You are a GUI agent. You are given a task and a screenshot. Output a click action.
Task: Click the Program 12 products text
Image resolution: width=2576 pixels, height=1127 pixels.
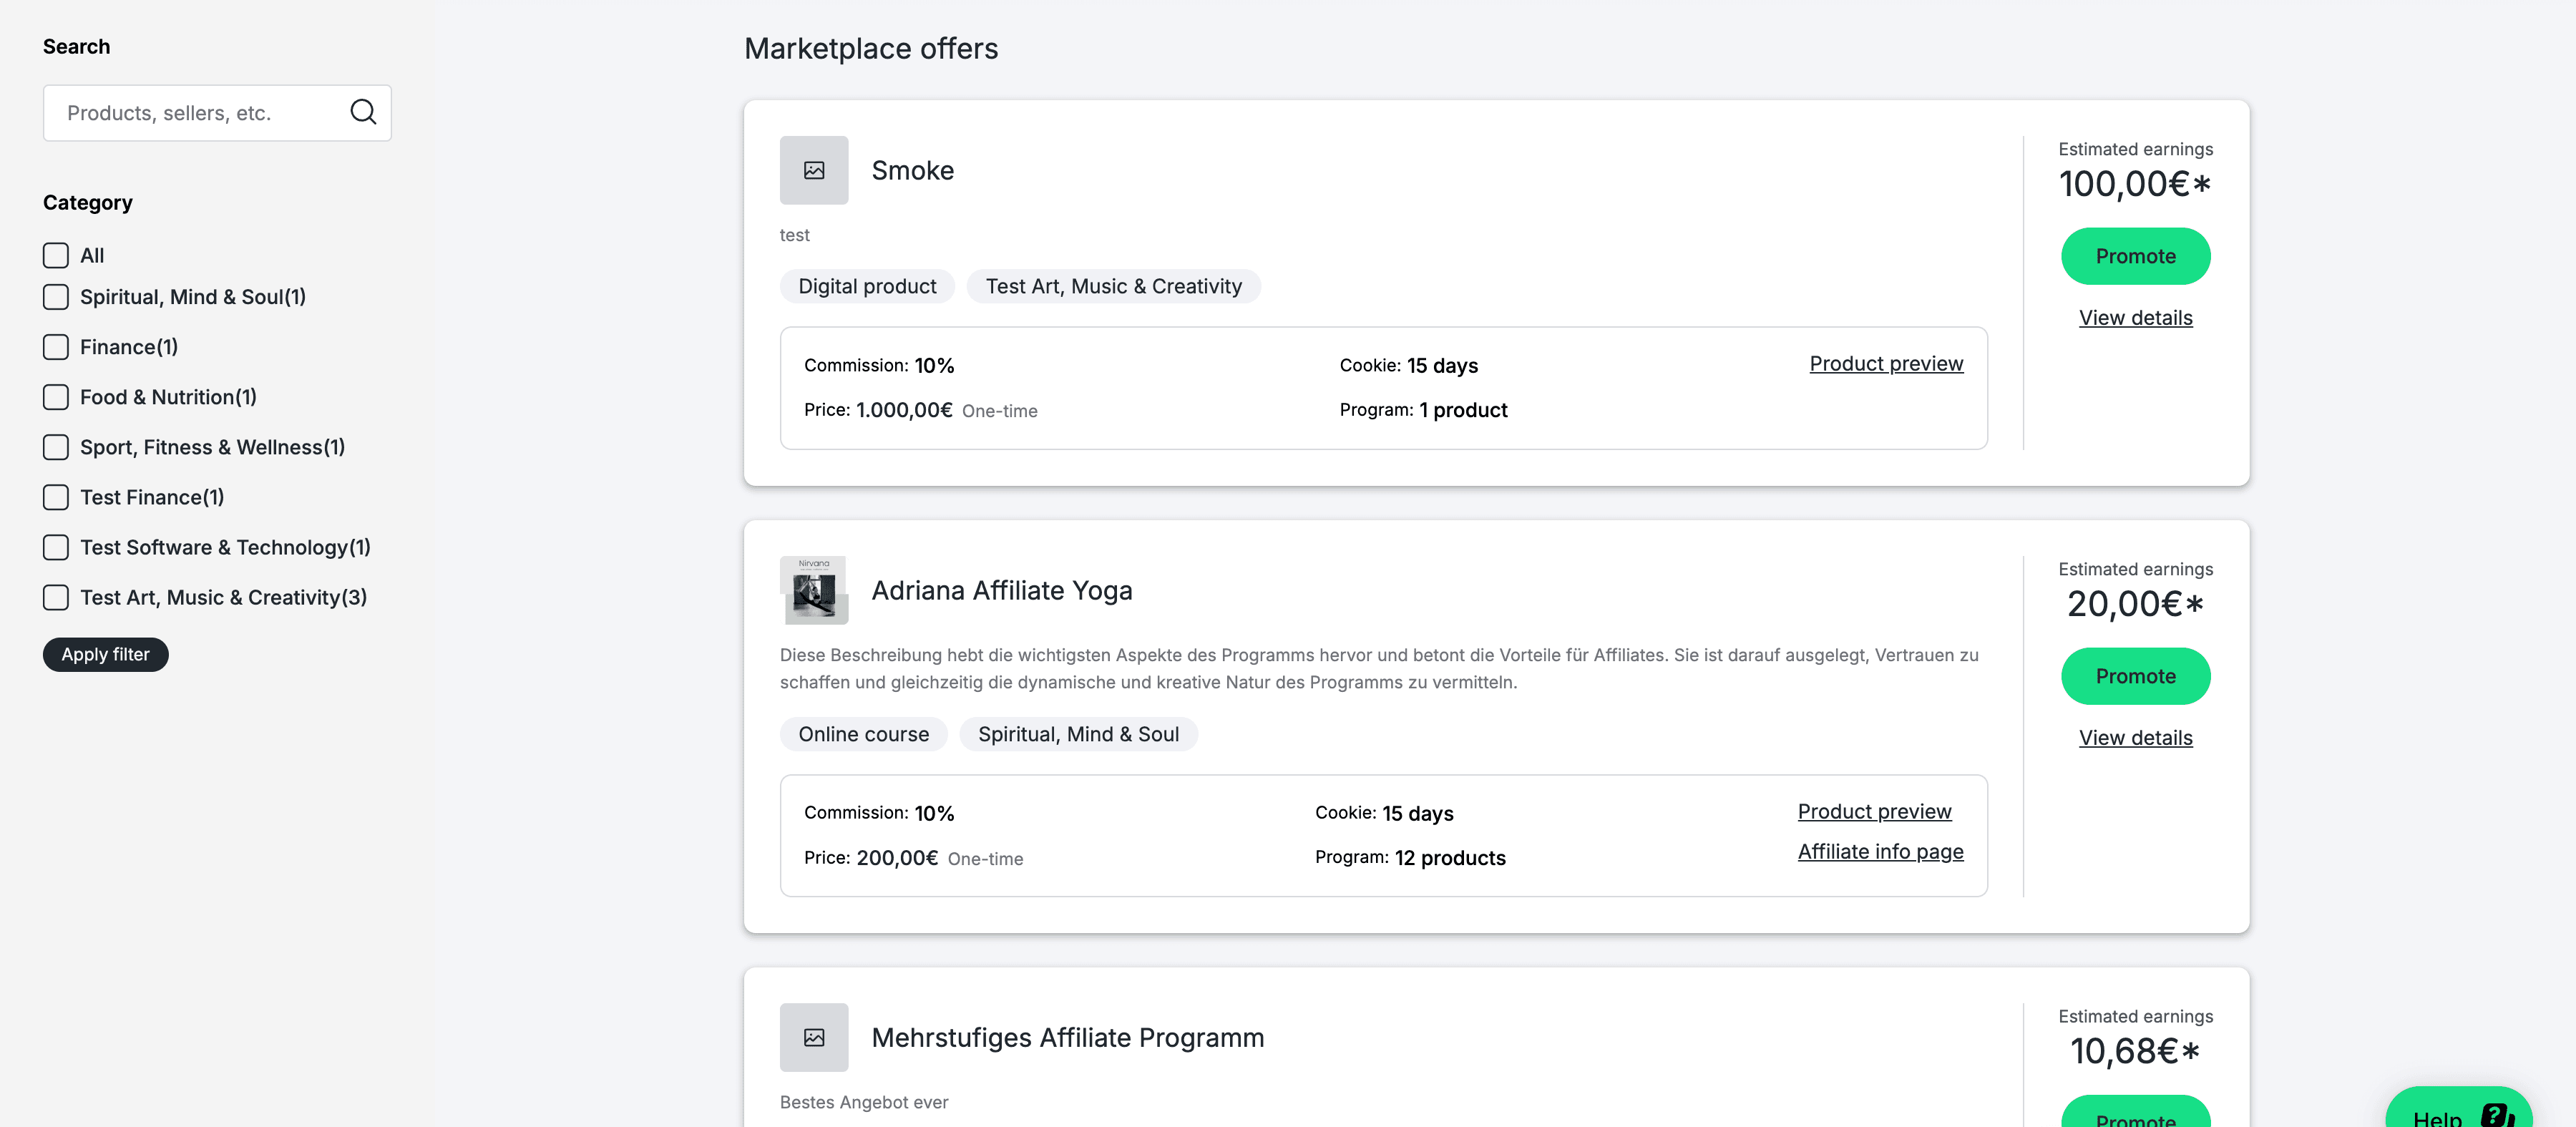1410,858
